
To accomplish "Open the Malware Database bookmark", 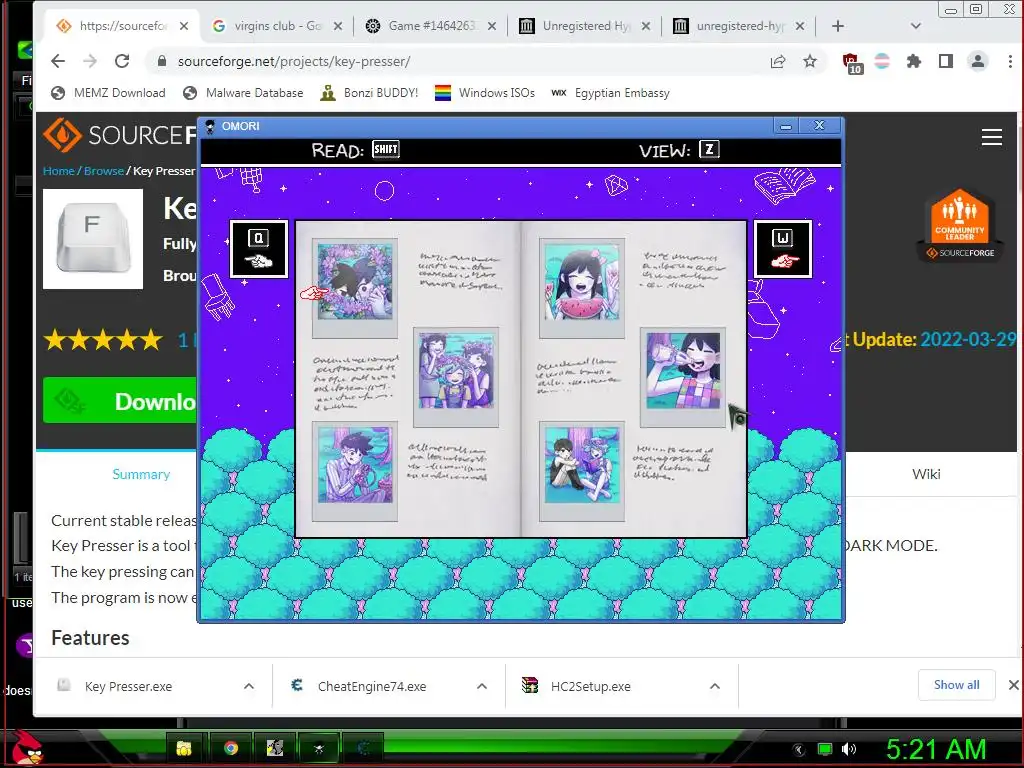I will (244, 93).
